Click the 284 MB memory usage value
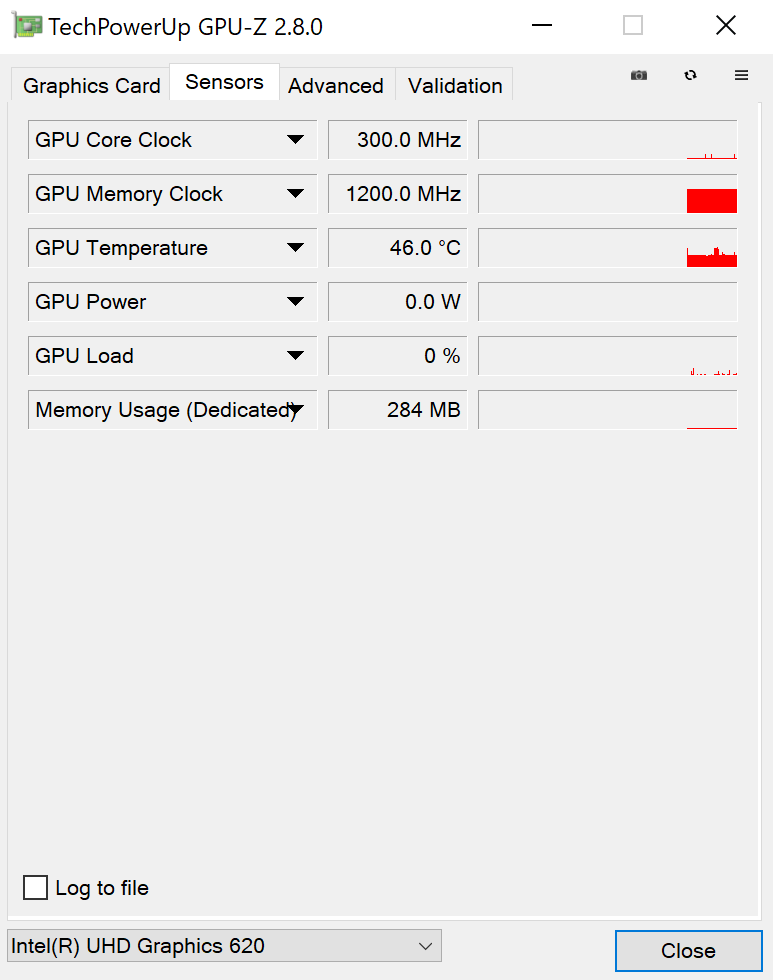Viewport: 773px width, 980px height. click(x=398, y=410)
